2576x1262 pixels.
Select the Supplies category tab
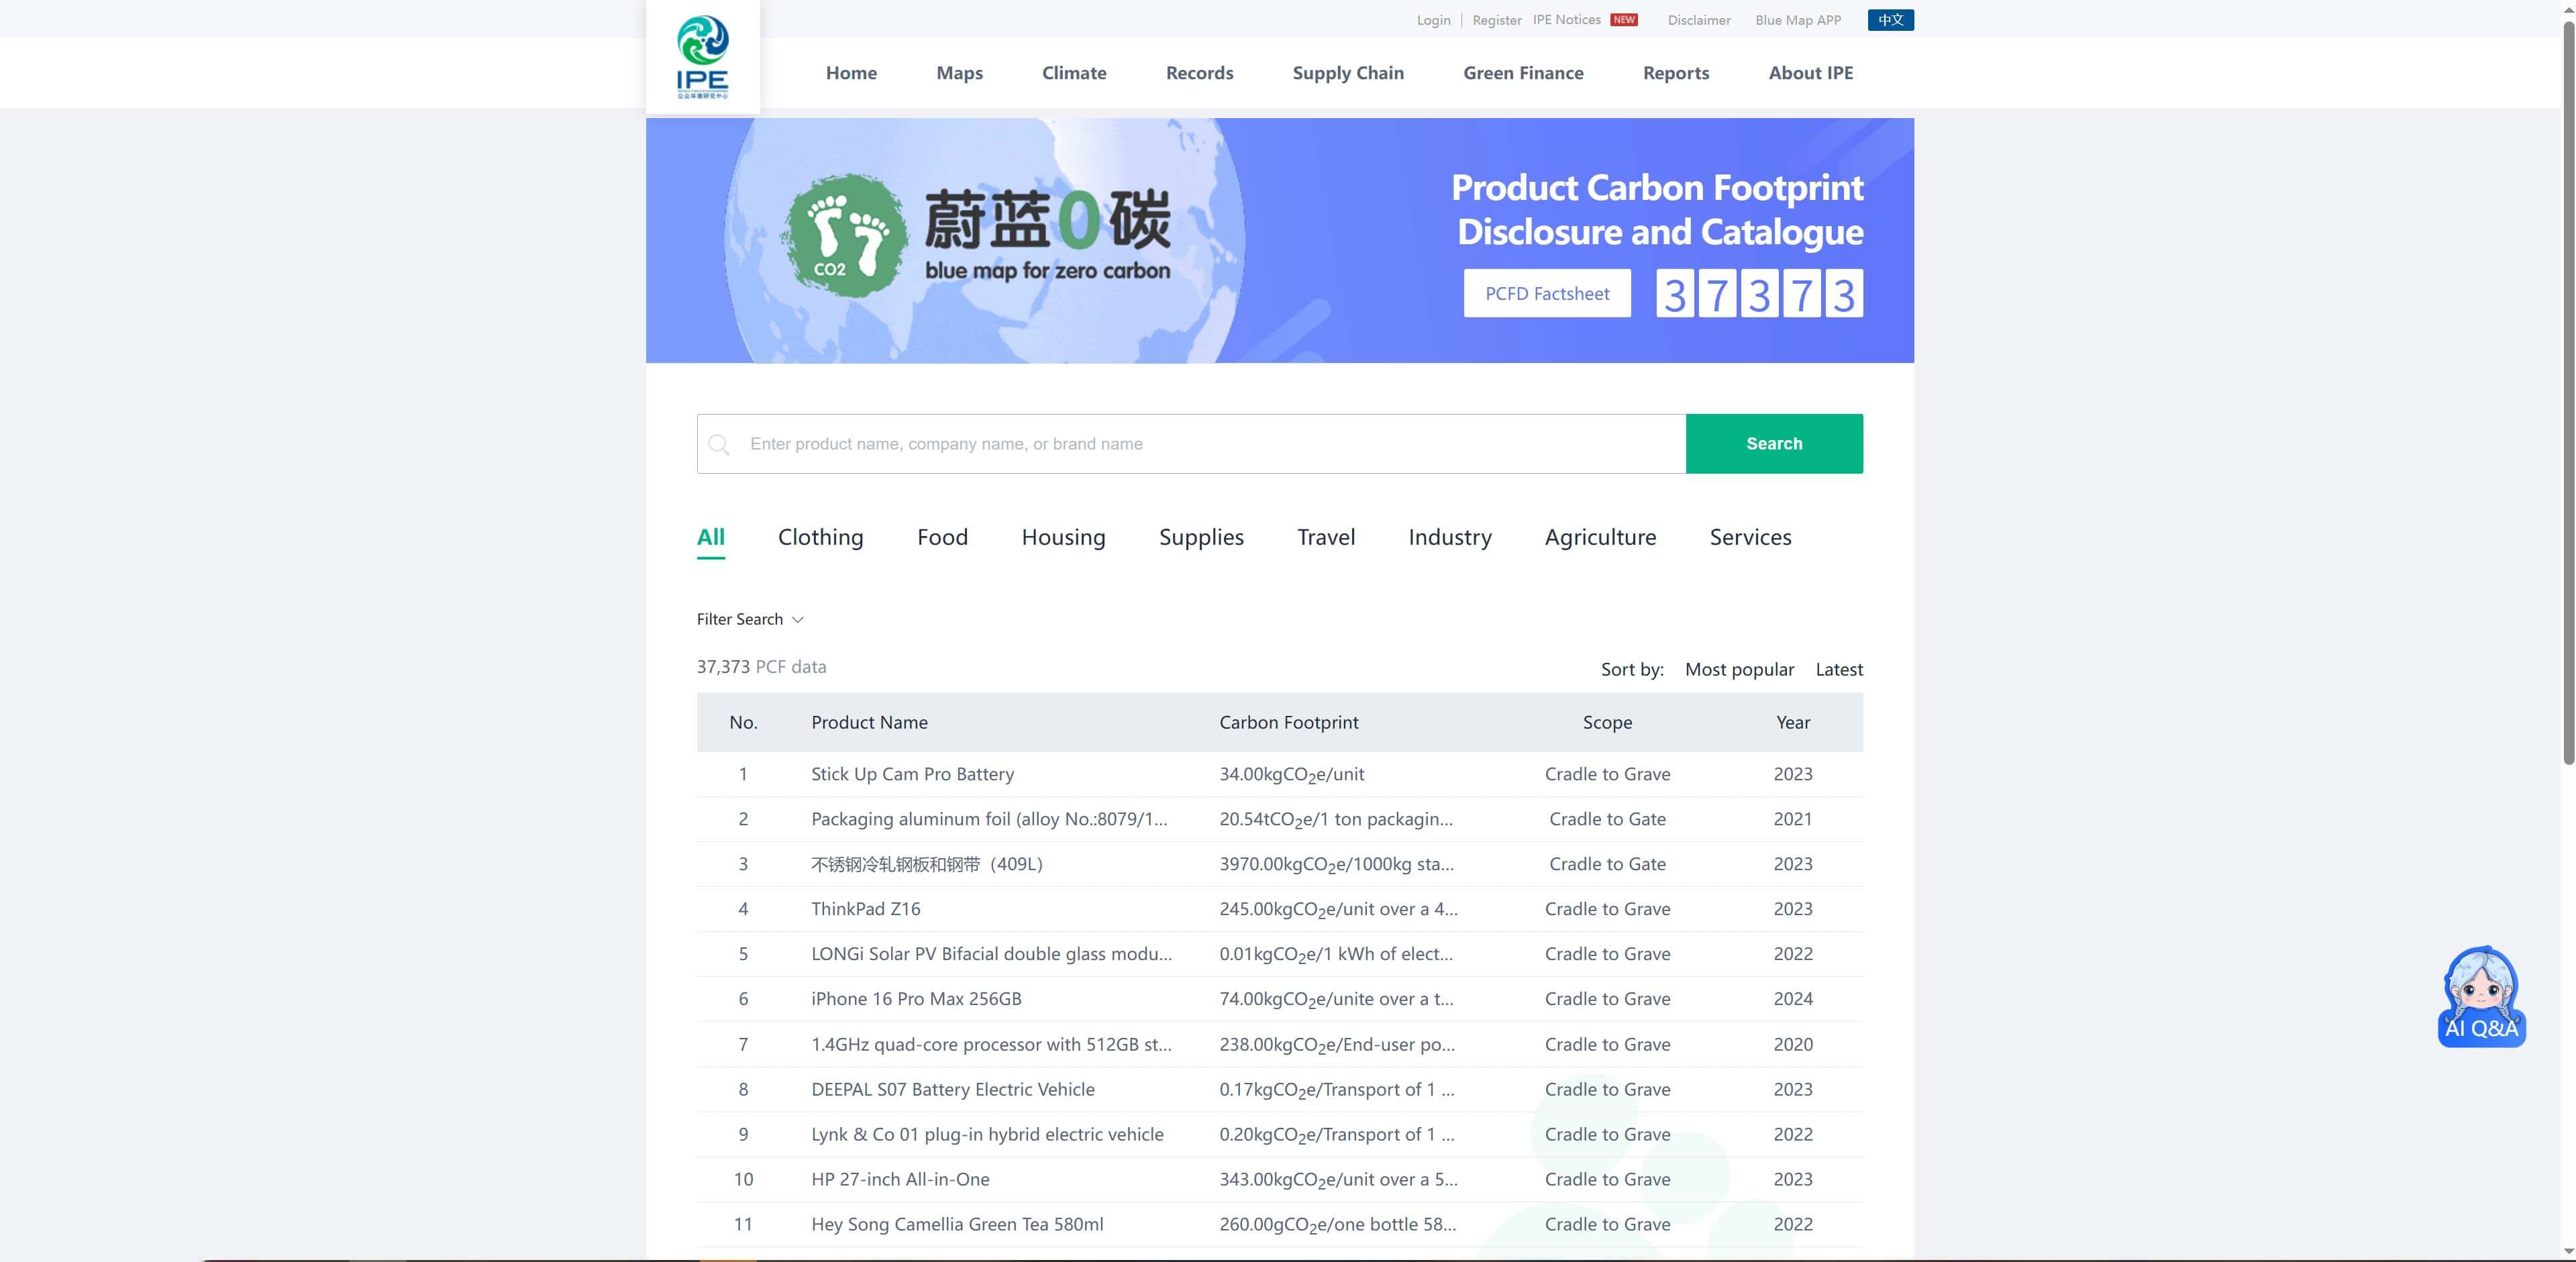click(1201, 537)
